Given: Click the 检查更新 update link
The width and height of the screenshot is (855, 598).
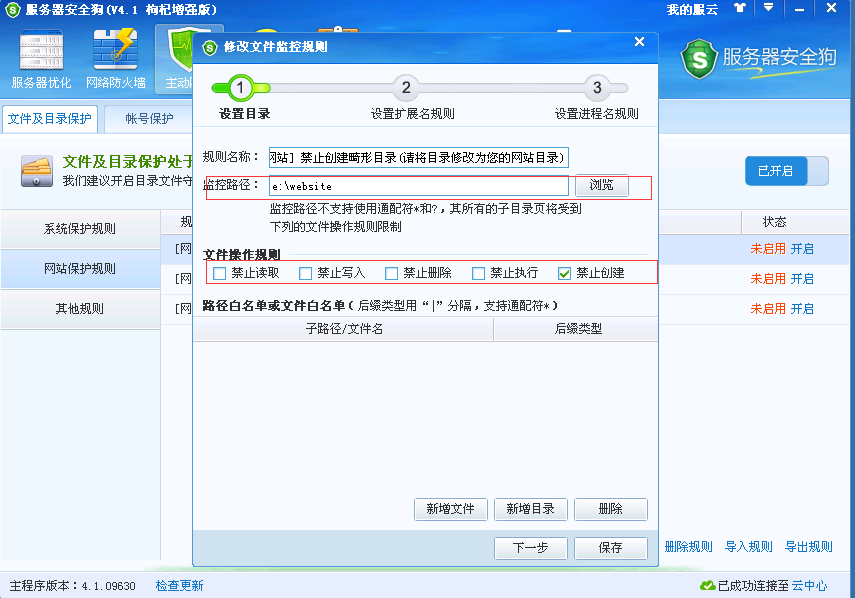Looking at the screenshot, I should (x=179, y=588).
